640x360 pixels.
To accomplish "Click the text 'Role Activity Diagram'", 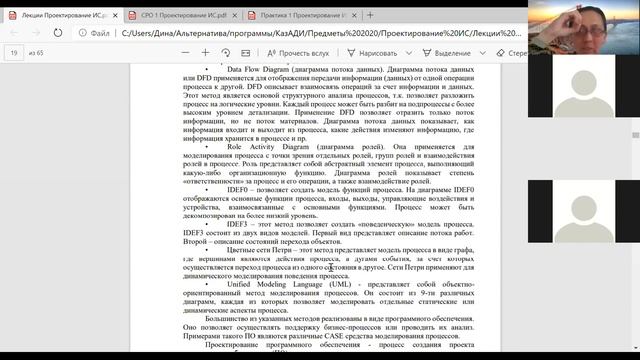I will coord(268,147).
